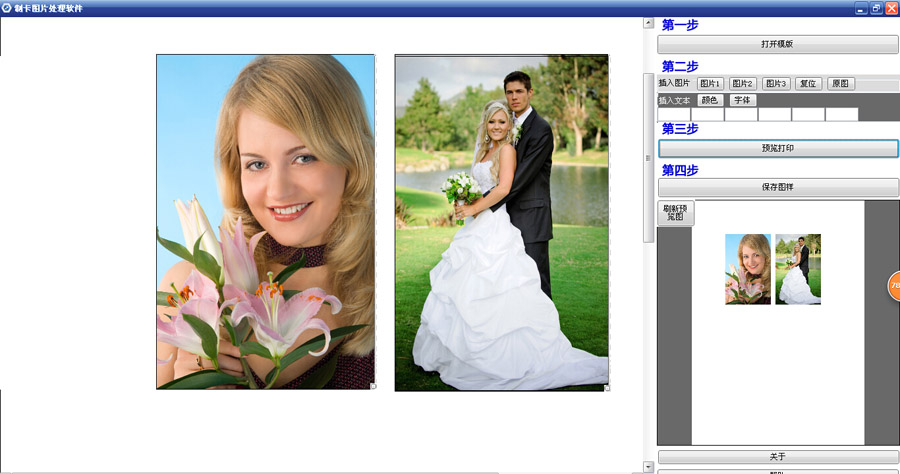
Task: Click the orange floating badge at right edge
Action: click(x=894, y=285)
